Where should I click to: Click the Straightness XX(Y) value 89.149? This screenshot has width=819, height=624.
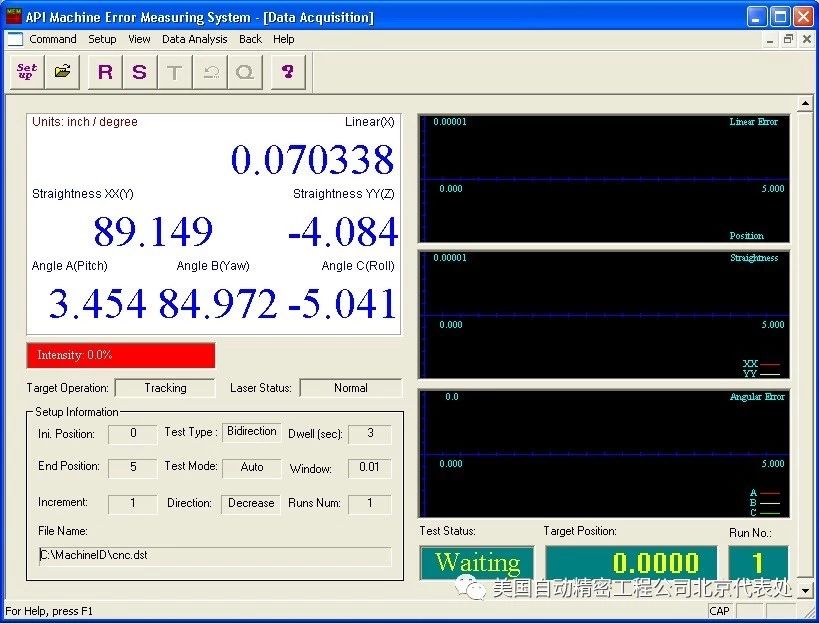pyautogui.click(x=153, y=231)
